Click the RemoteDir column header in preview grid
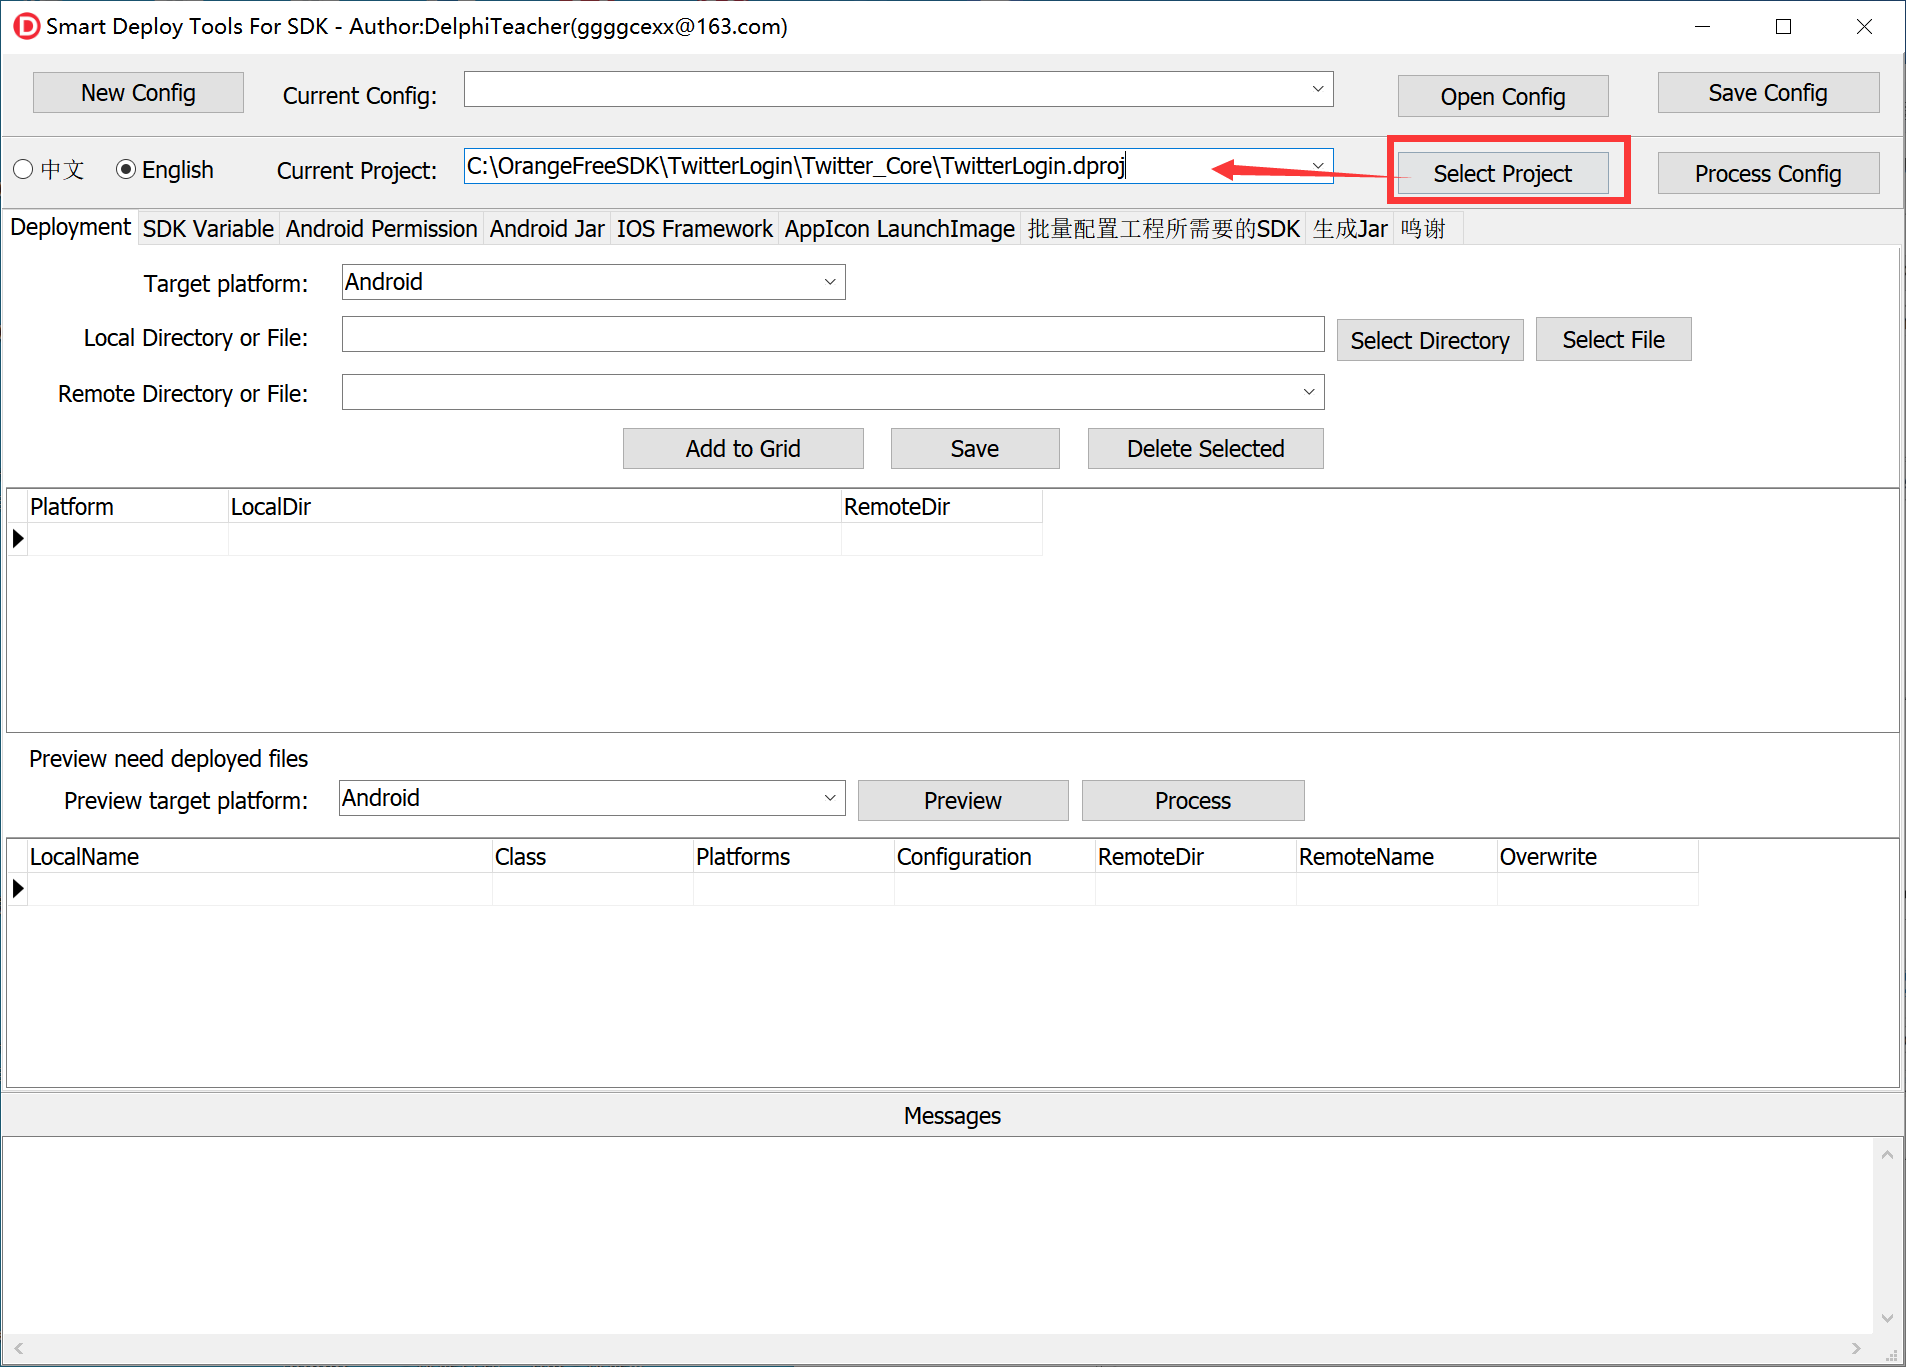 [x=1196, y=857]
